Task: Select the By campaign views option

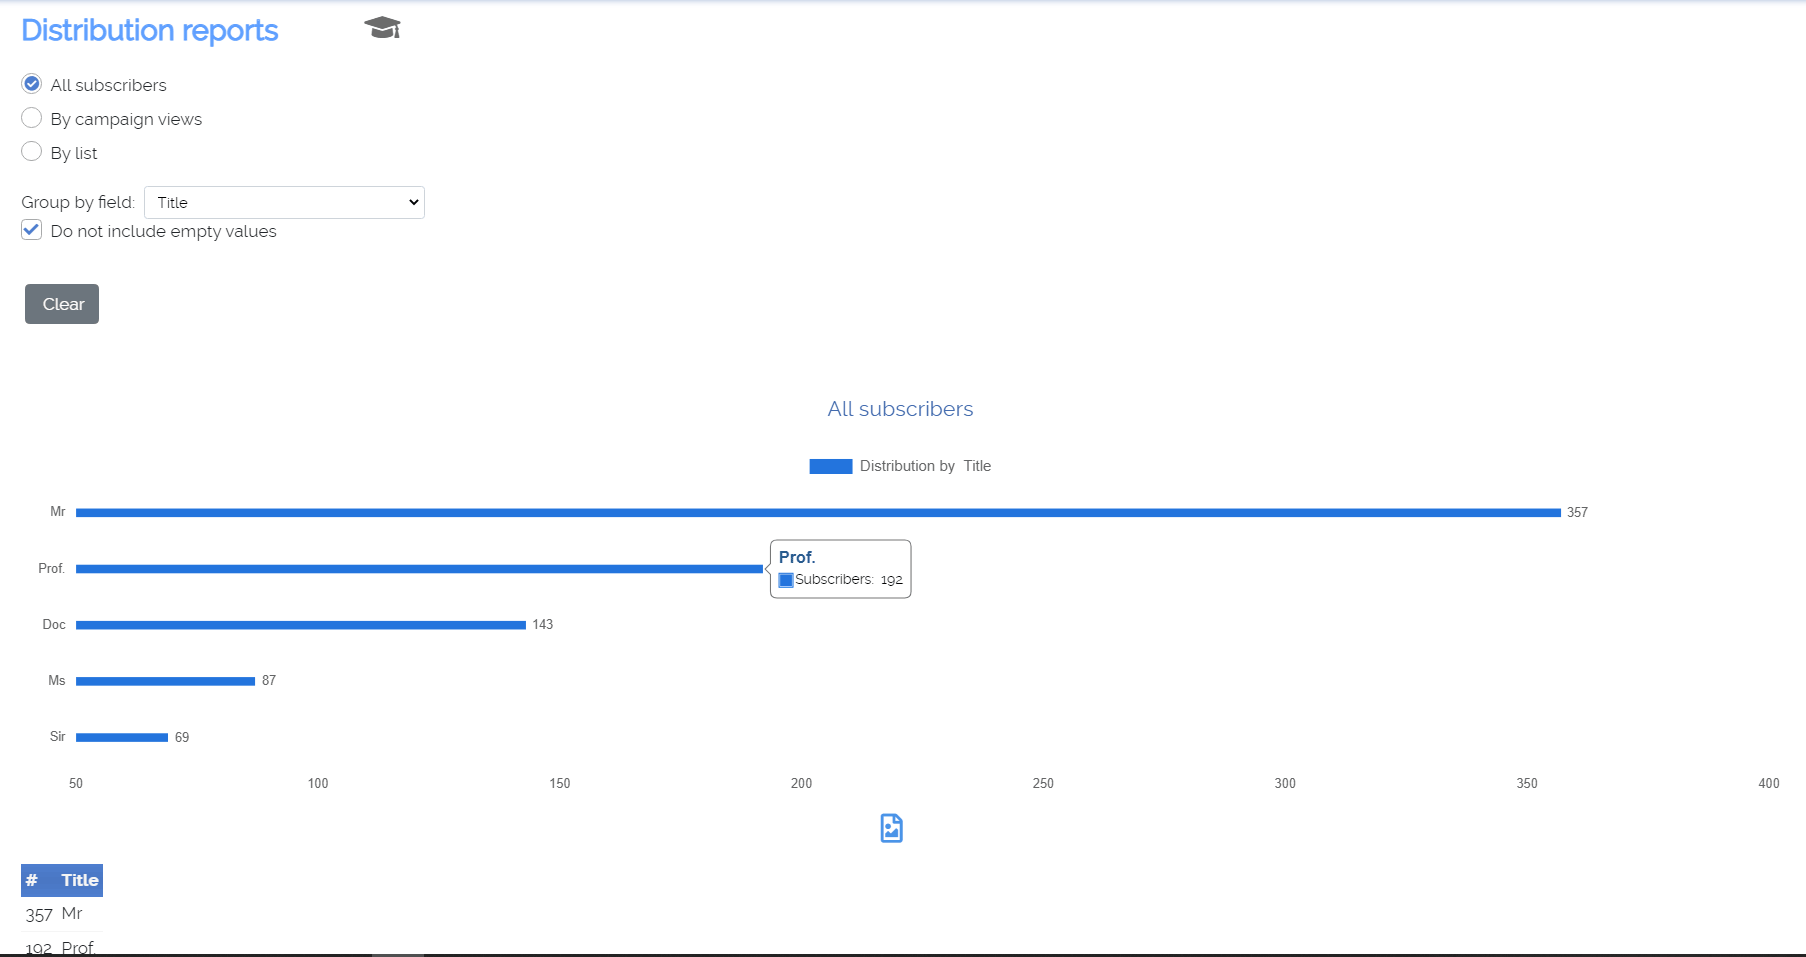Action: pyautogui.click(x=32, y=118)
